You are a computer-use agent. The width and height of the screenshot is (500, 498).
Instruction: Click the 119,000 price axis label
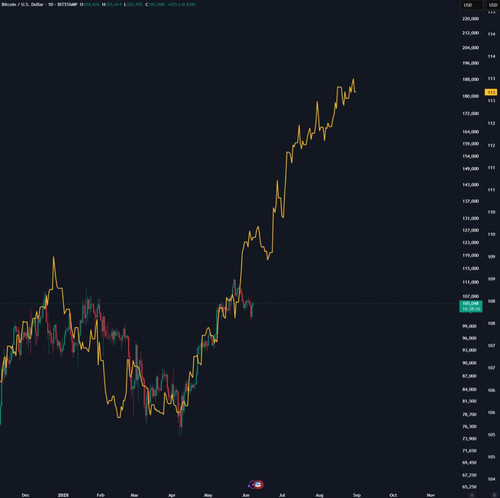470,255
